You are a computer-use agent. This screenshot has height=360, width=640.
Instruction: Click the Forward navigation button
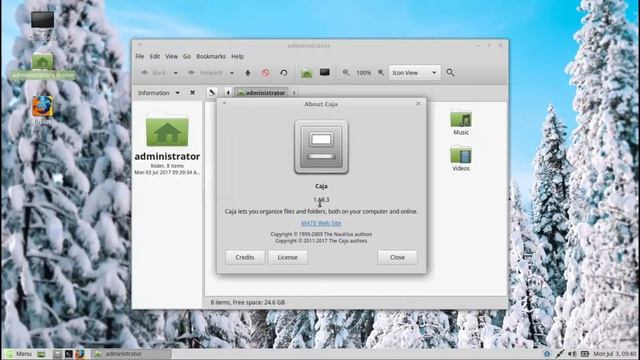point(206,73)
